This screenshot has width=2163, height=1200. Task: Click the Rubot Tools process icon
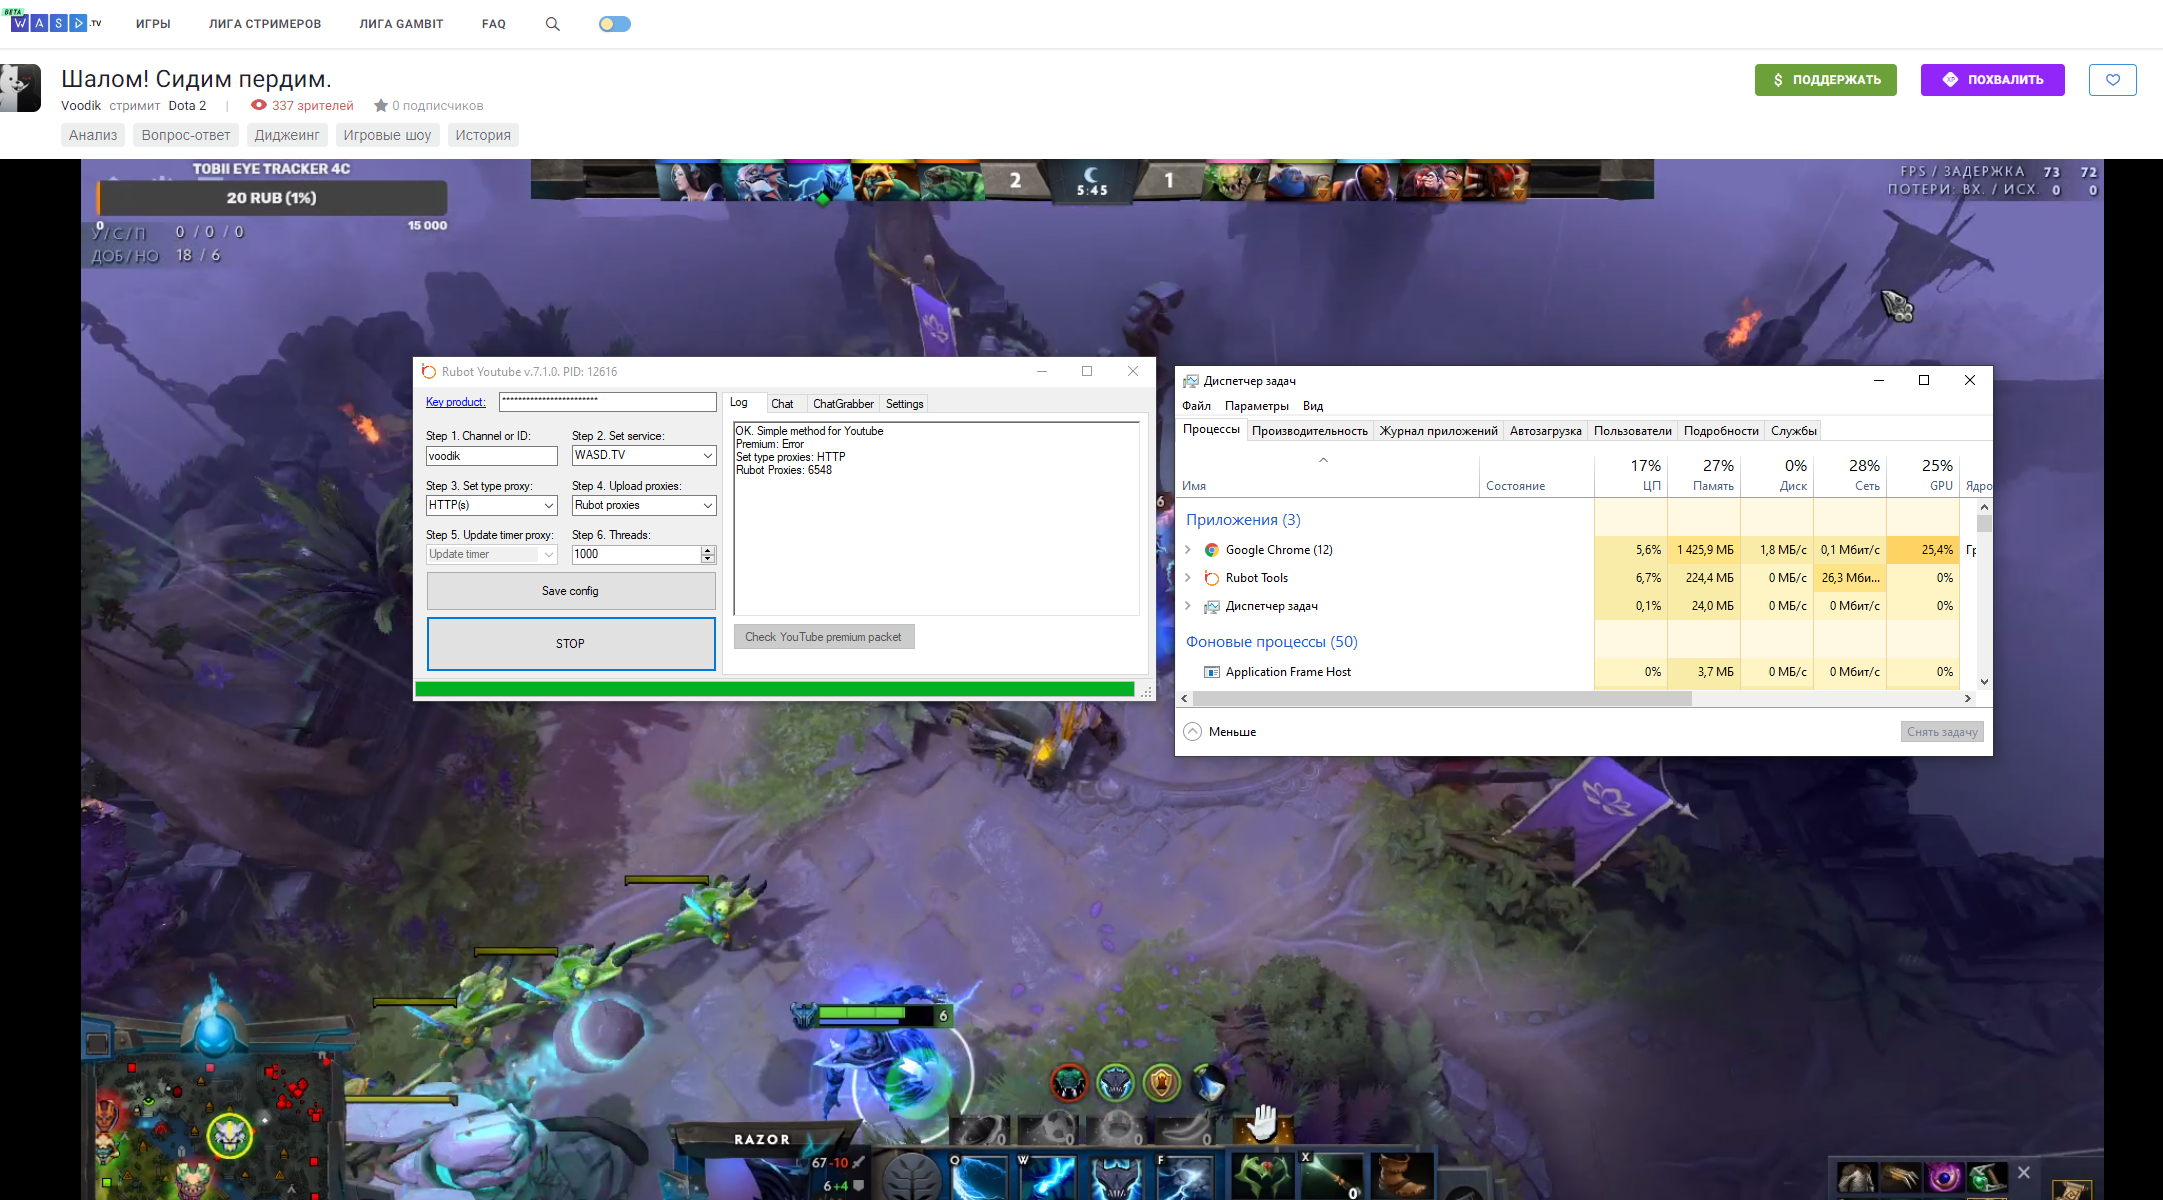pyautogui.click(x=1211, y=578)
